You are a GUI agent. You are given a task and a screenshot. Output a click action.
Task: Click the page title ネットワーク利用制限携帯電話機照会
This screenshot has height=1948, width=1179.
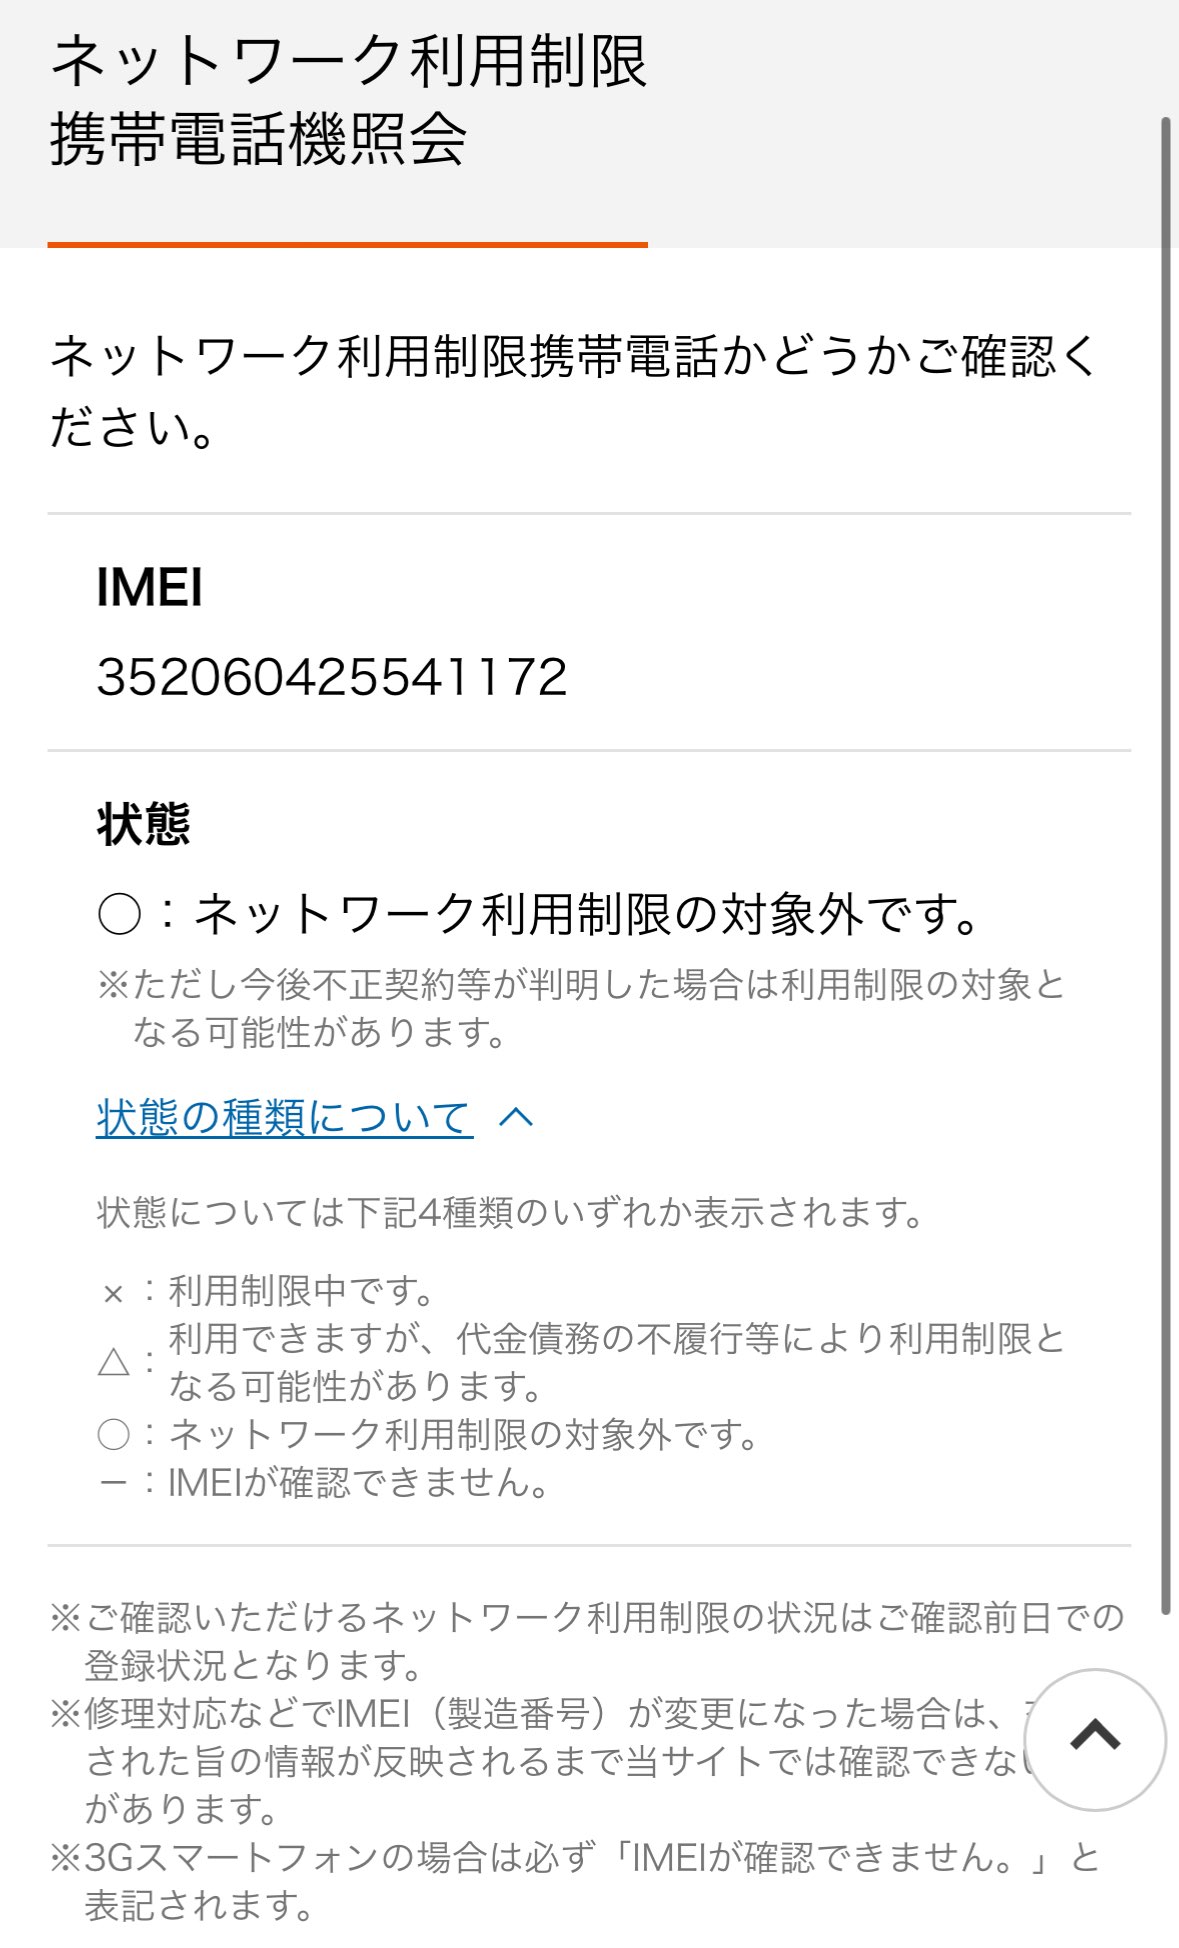tap(348, 100)
